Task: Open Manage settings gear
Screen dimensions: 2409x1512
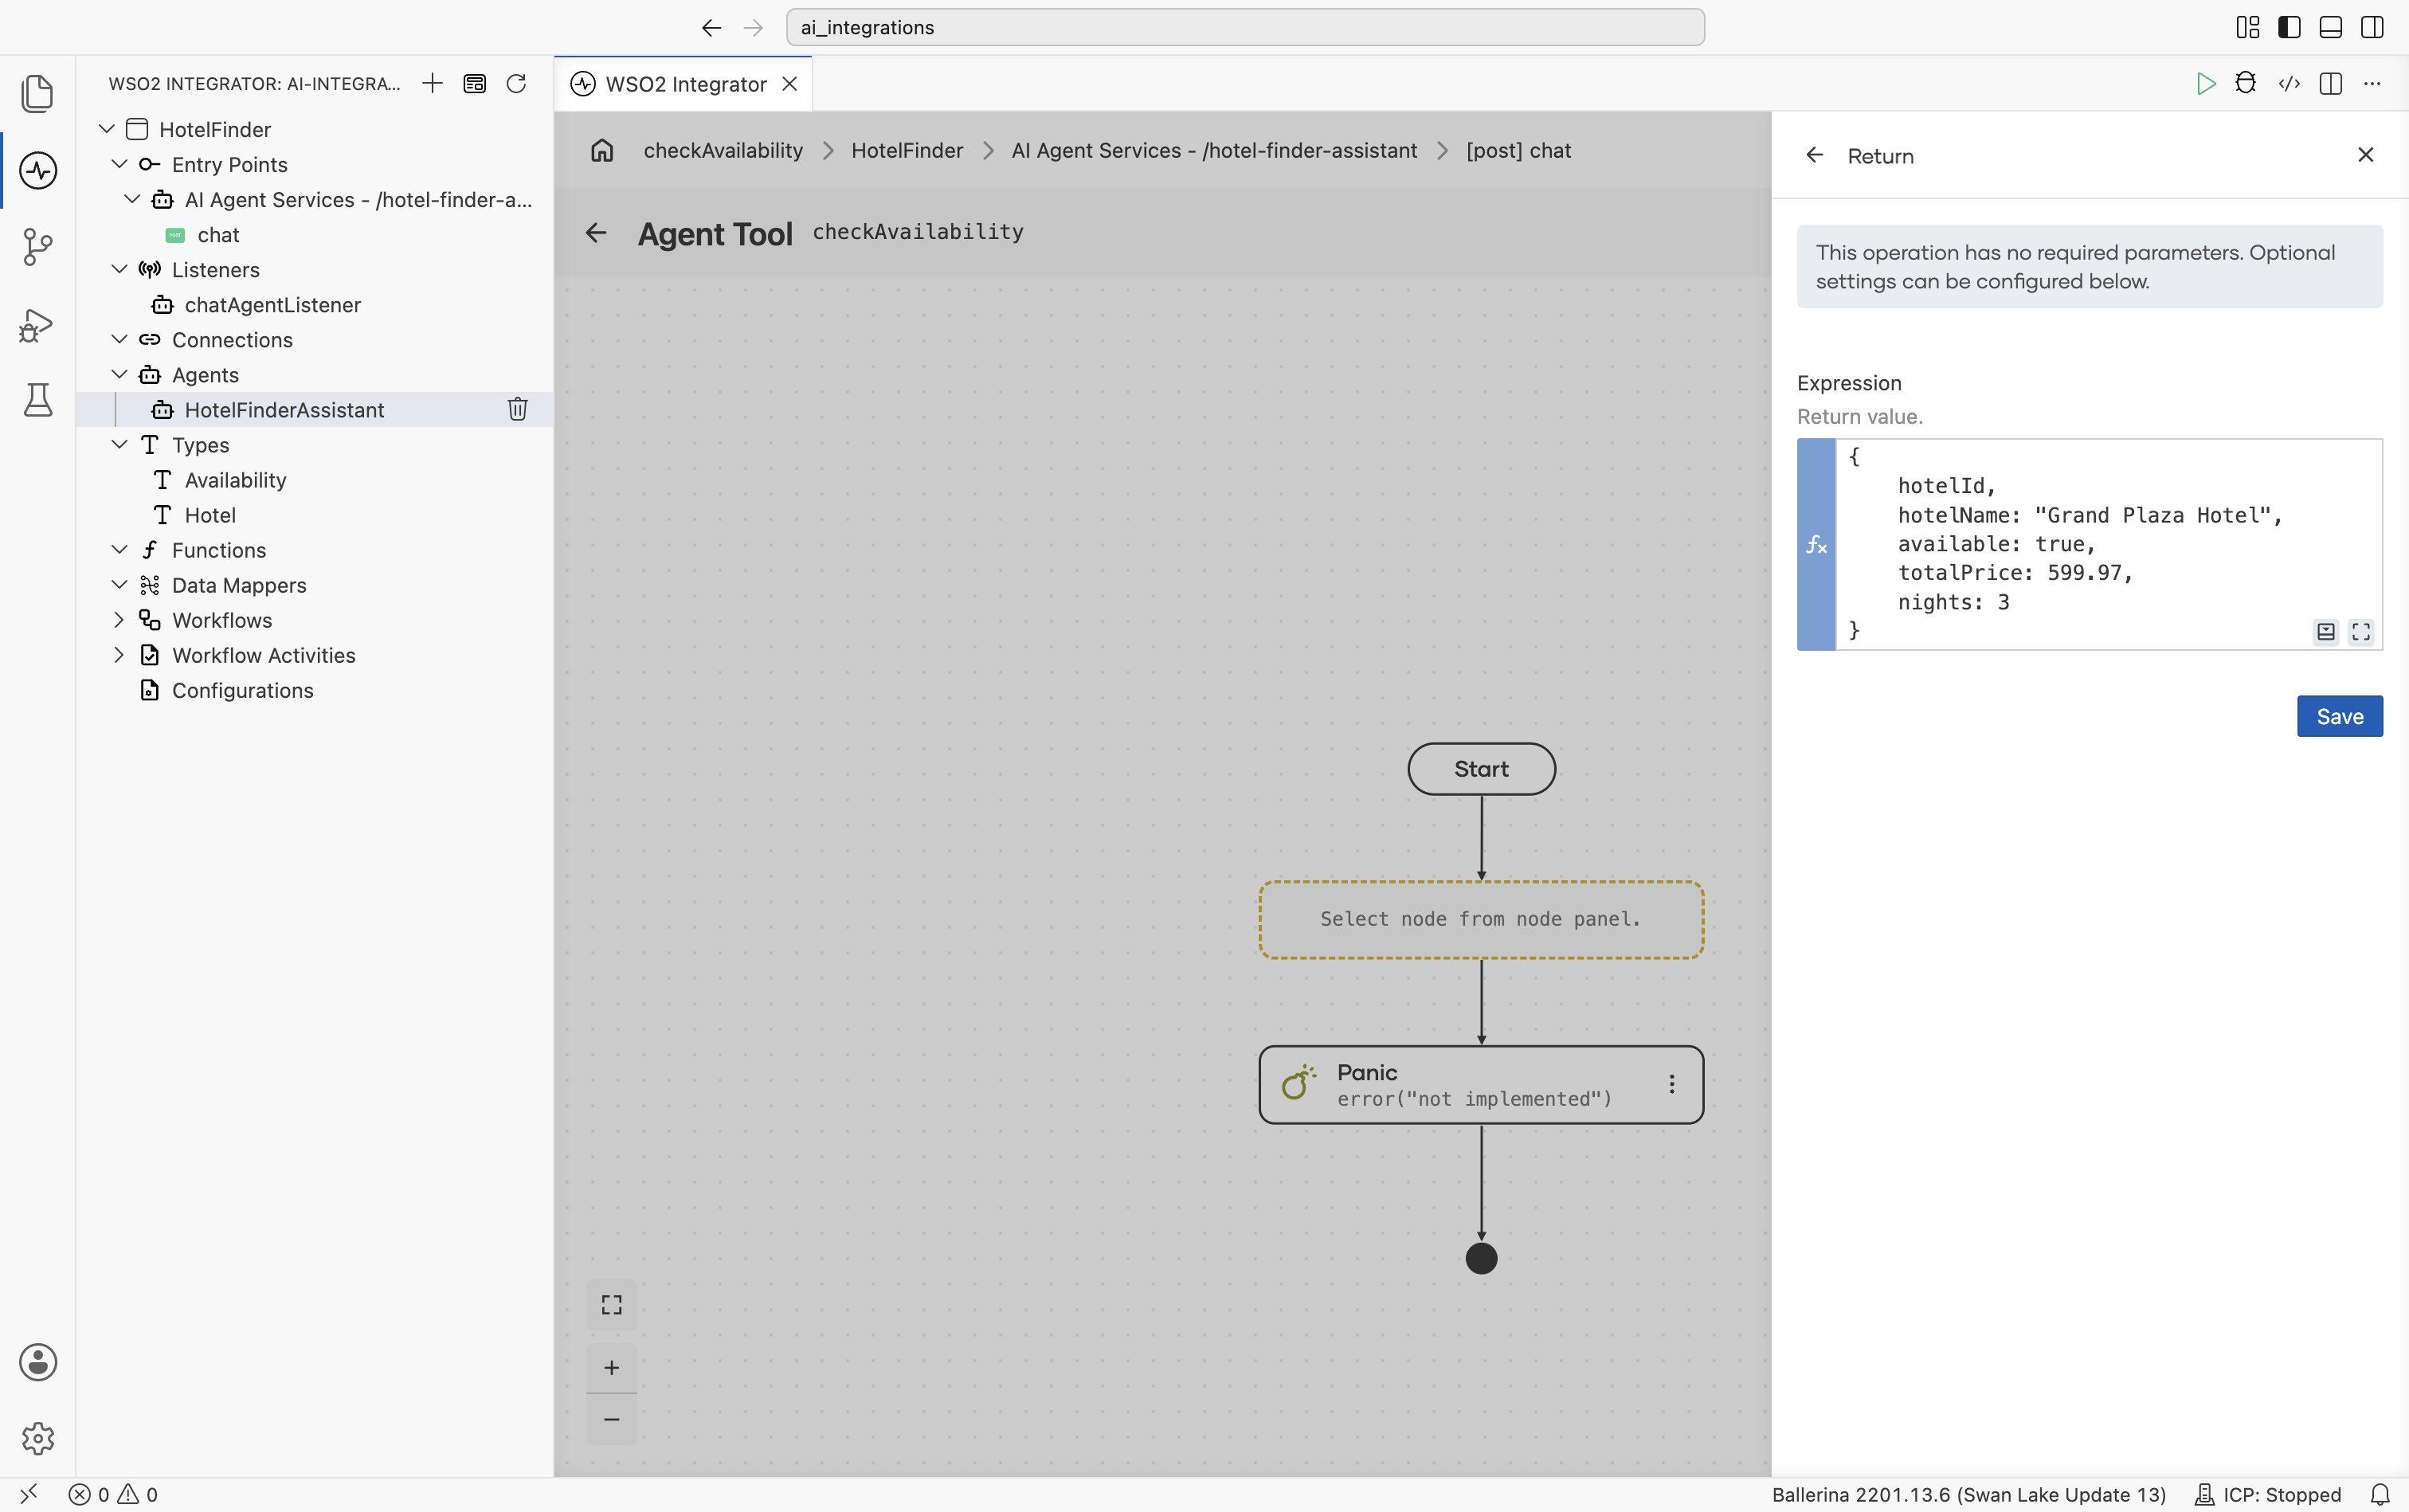Action: coord(37,1439)
